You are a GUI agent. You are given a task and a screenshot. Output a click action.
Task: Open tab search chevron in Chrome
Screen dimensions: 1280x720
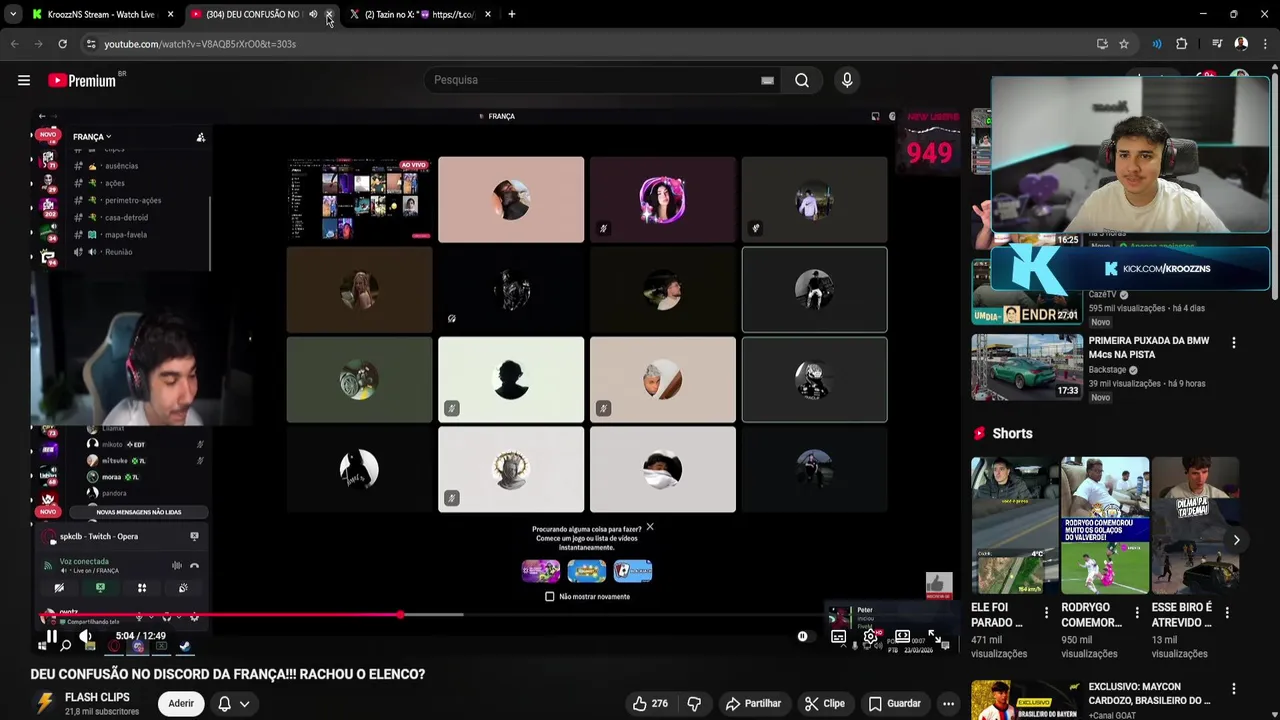(x=12, y=14)
